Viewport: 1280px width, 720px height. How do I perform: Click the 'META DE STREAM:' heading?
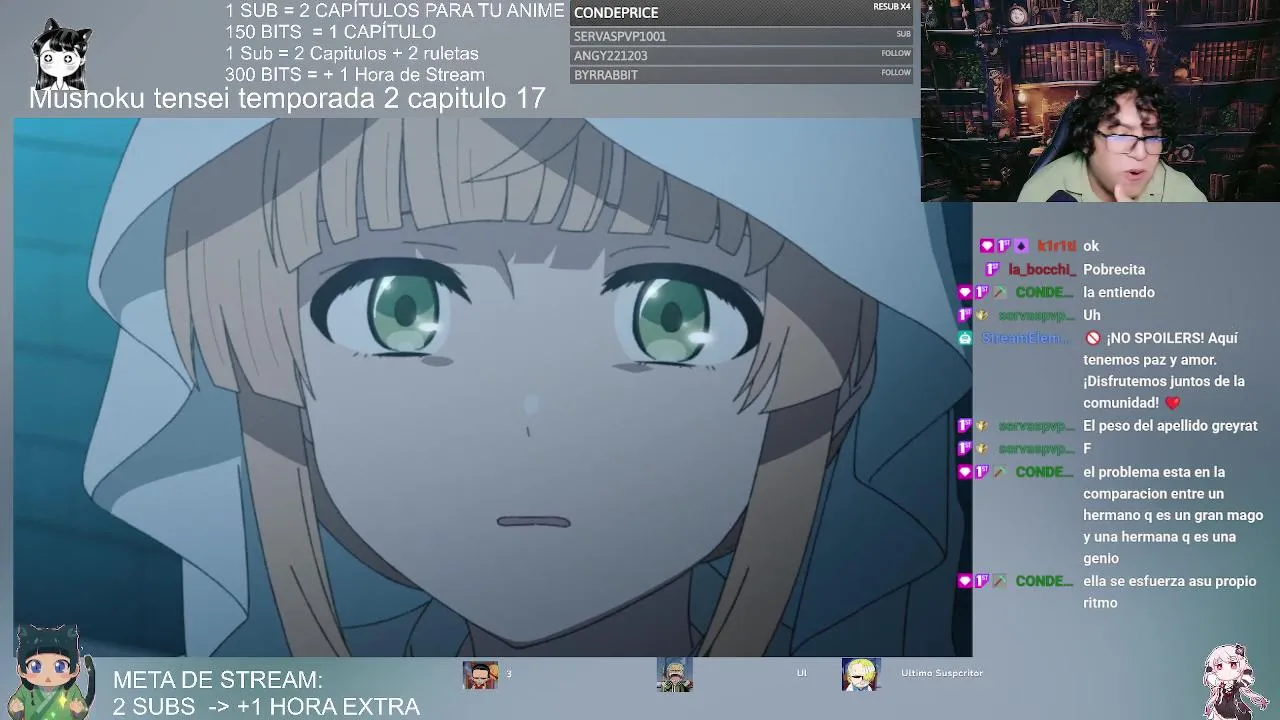[x=217, y=680]
